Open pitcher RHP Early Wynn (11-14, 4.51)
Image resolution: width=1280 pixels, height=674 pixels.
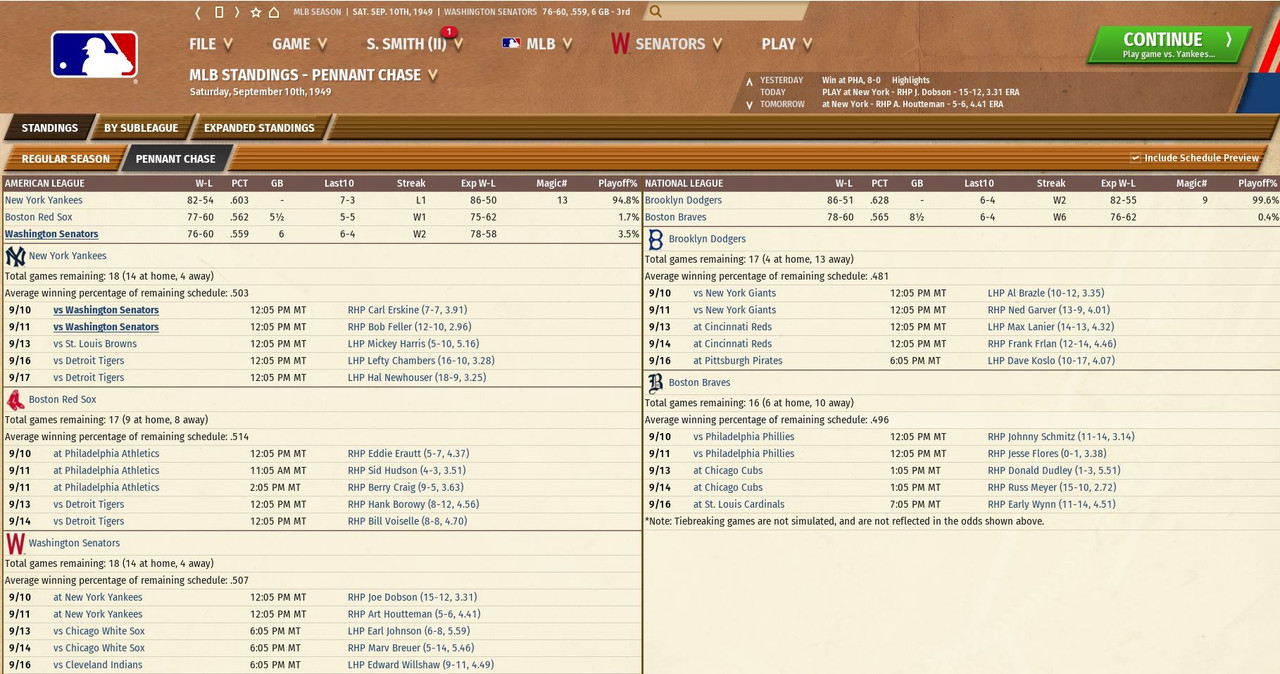coord(1052,505)
